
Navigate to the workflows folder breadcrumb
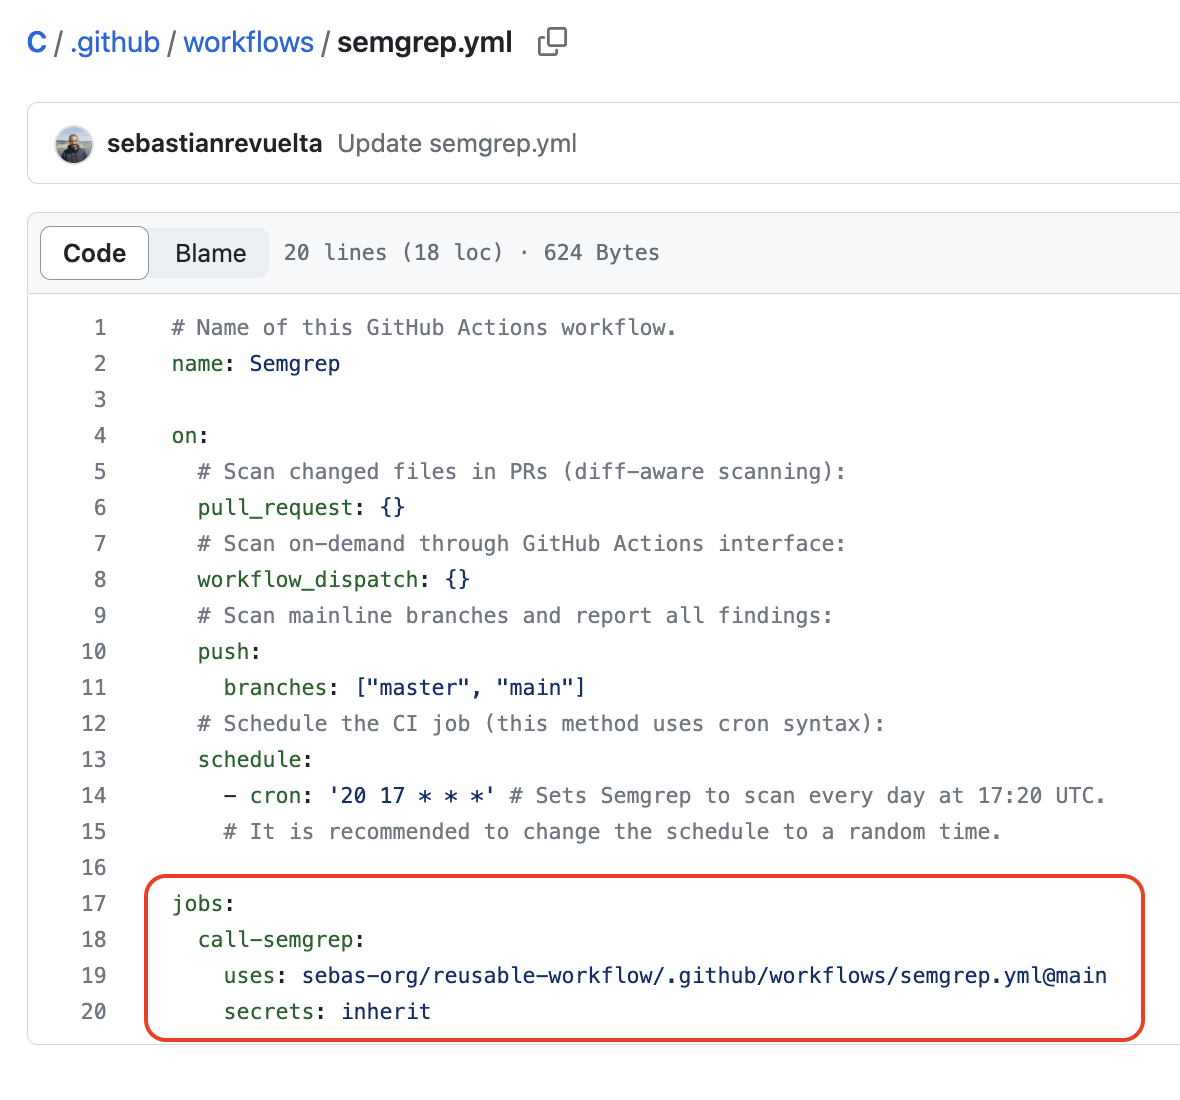pyautogui.click(x=248, y=42)
